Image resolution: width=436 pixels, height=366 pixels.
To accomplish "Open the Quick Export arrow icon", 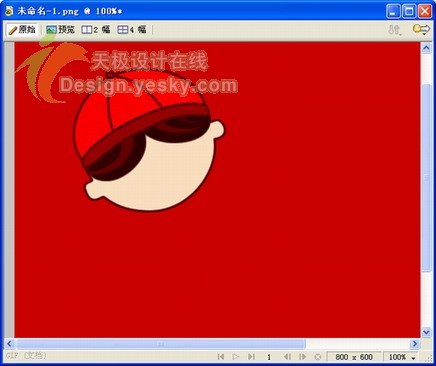I will [x=421, y=29].
